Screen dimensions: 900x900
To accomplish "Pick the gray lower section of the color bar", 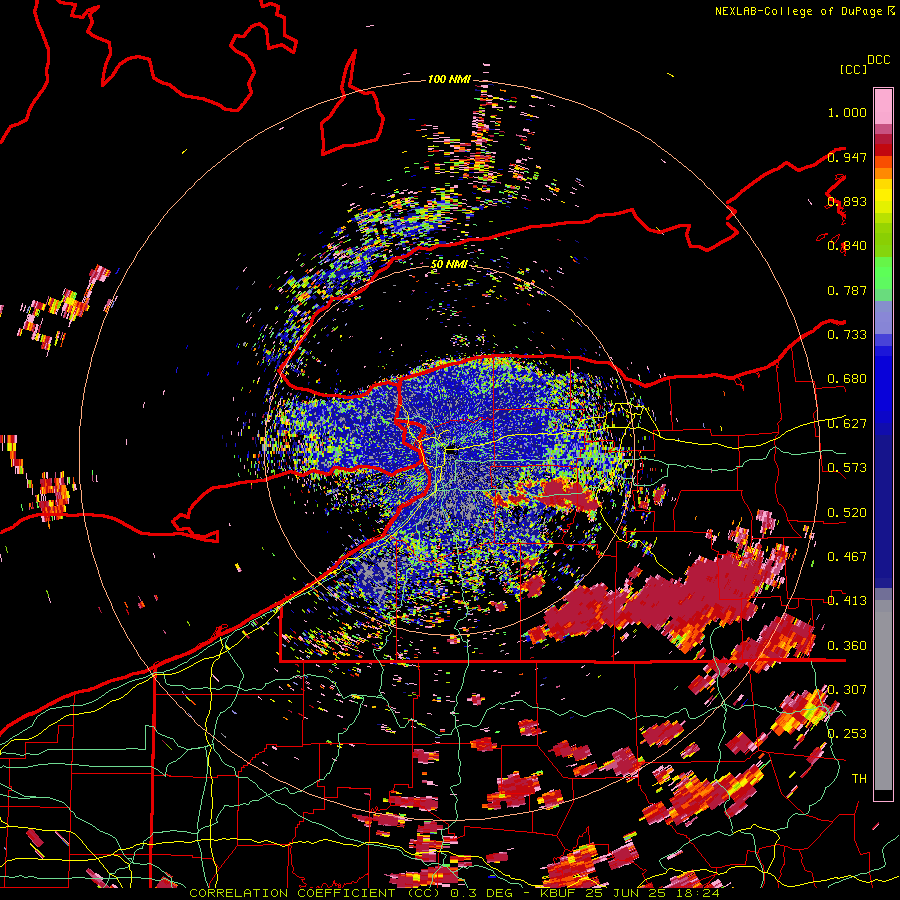I will [883, 695].
